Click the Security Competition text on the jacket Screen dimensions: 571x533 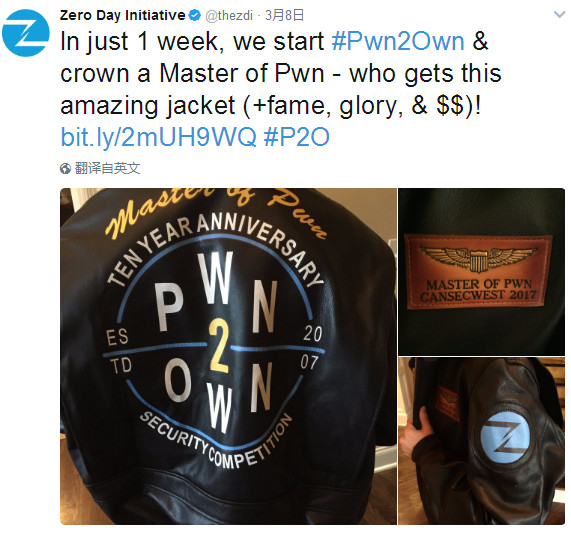point(216,442)
